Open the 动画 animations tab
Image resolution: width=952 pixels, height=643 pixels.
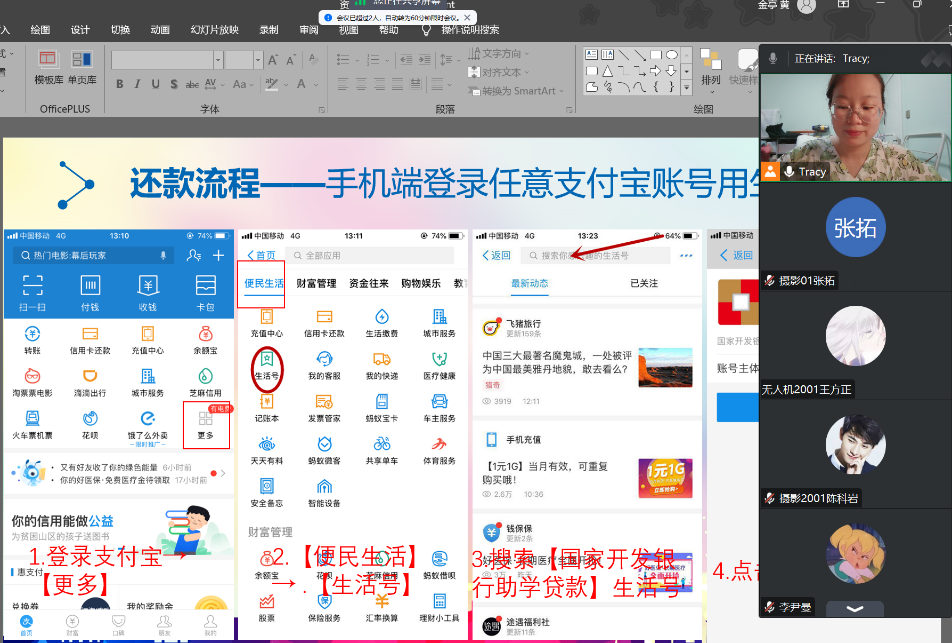point(160,30)
